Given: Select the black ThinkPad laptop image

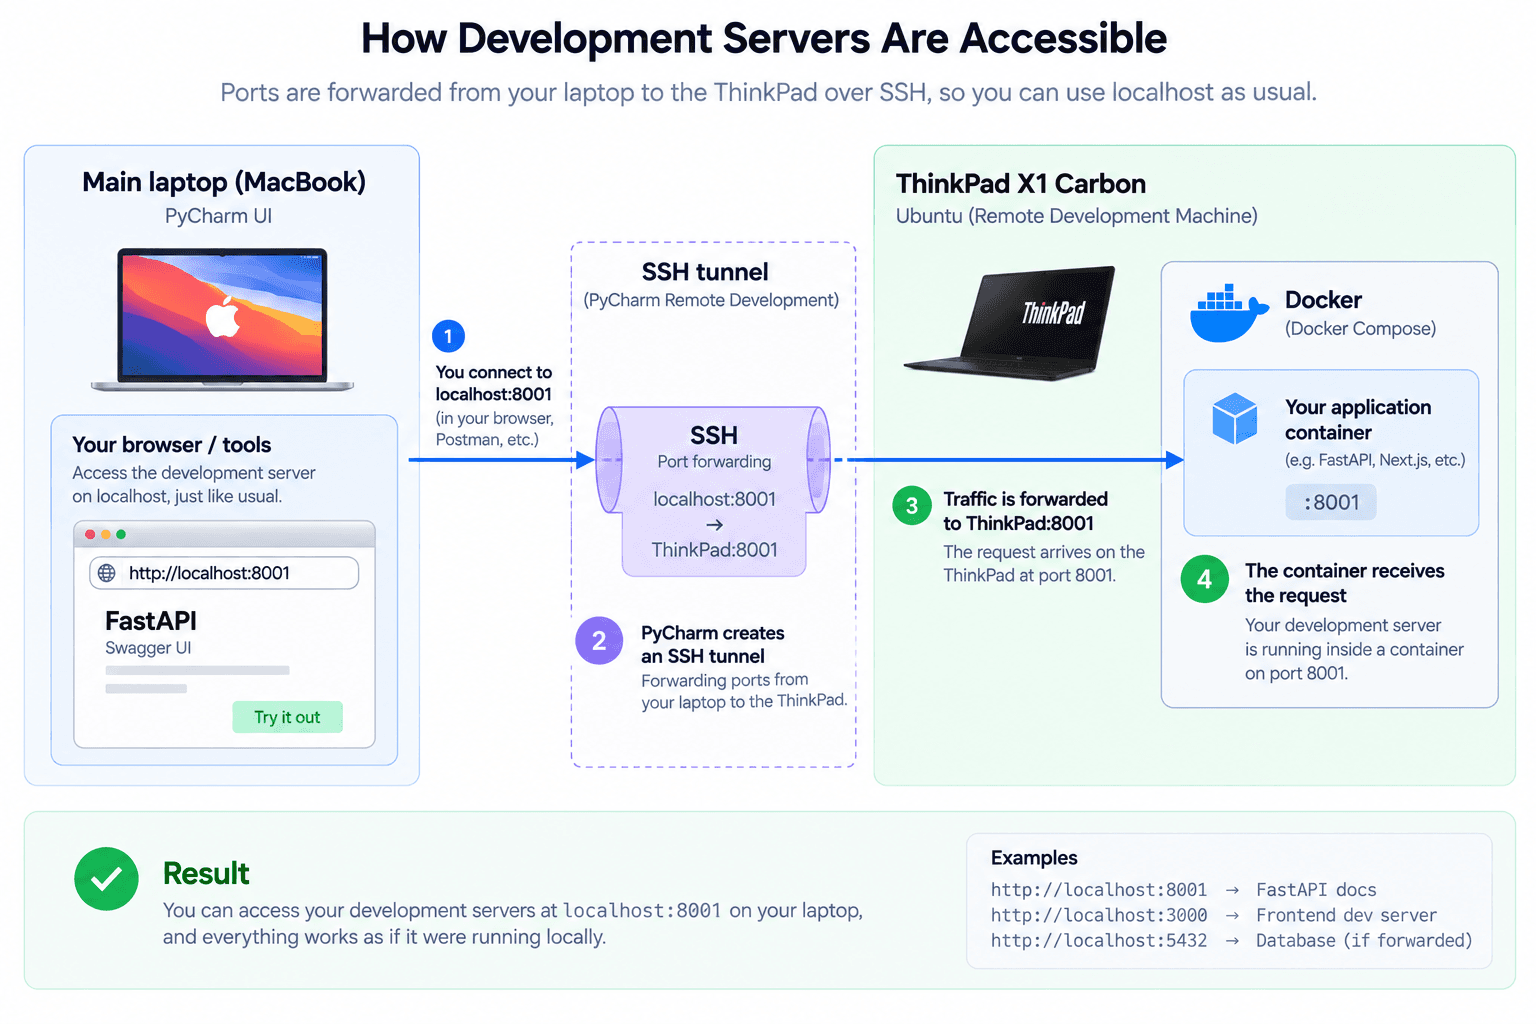Looking at the screenshot, I should pyautogui.click(x=1010, y=323).
